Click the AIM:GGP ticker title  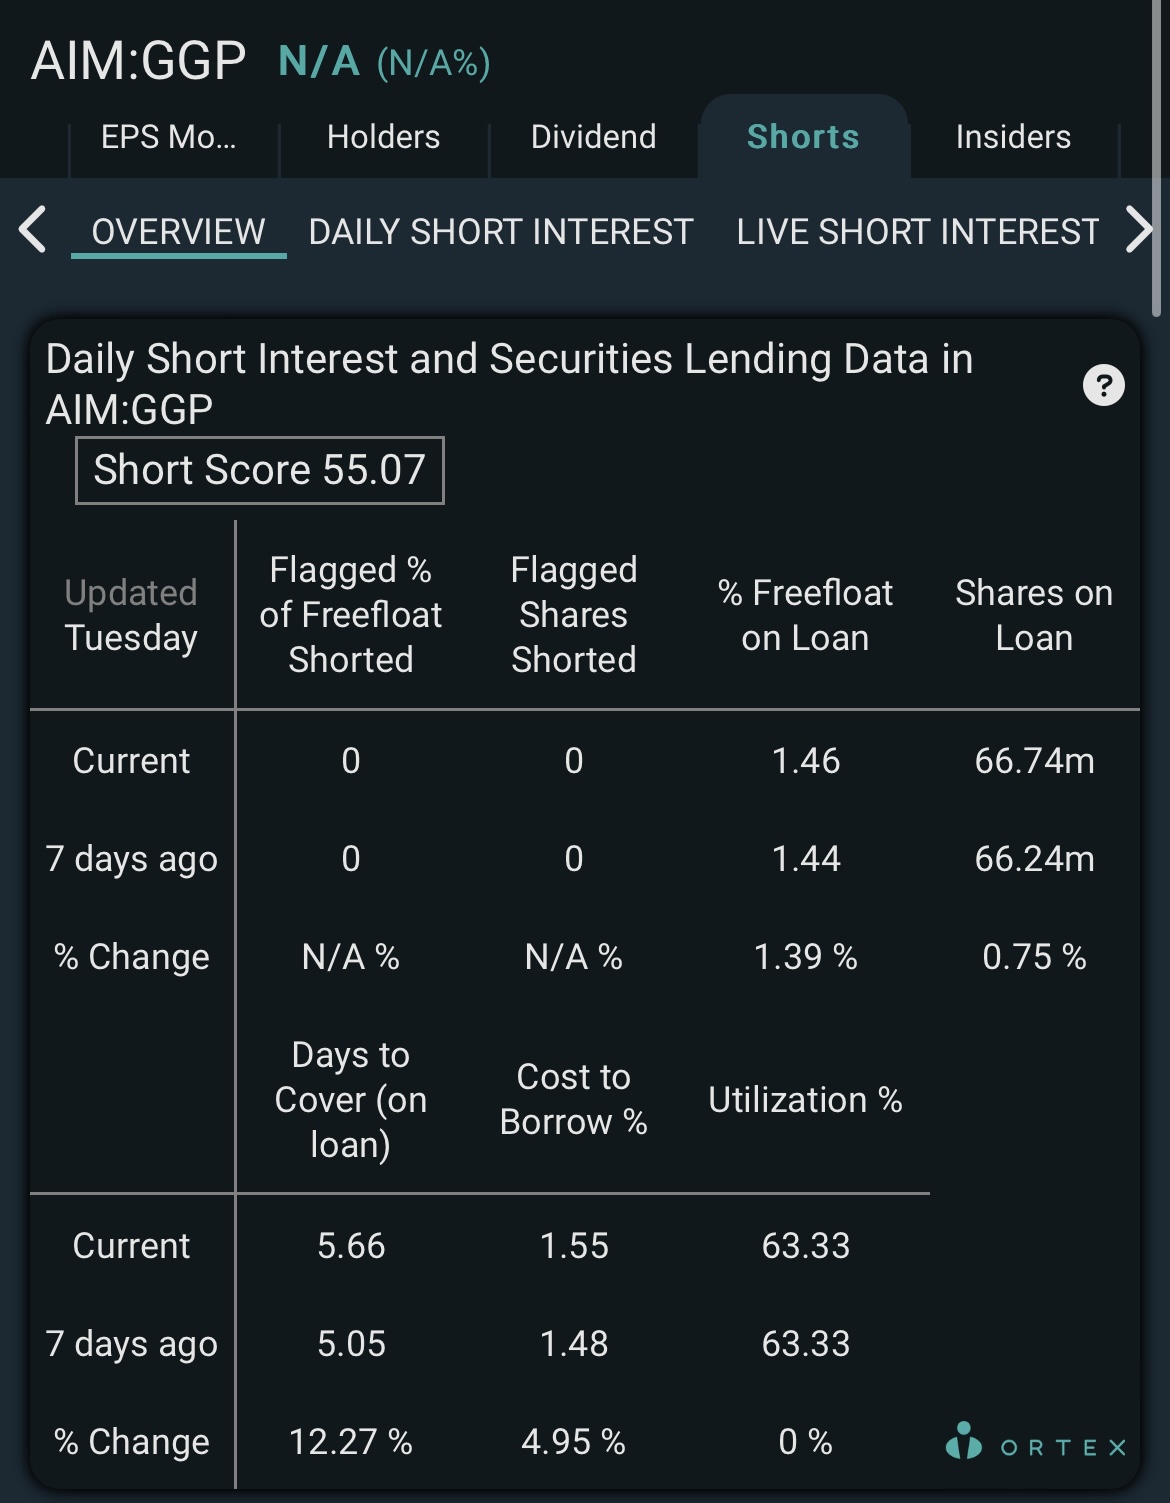coord(138,60)
